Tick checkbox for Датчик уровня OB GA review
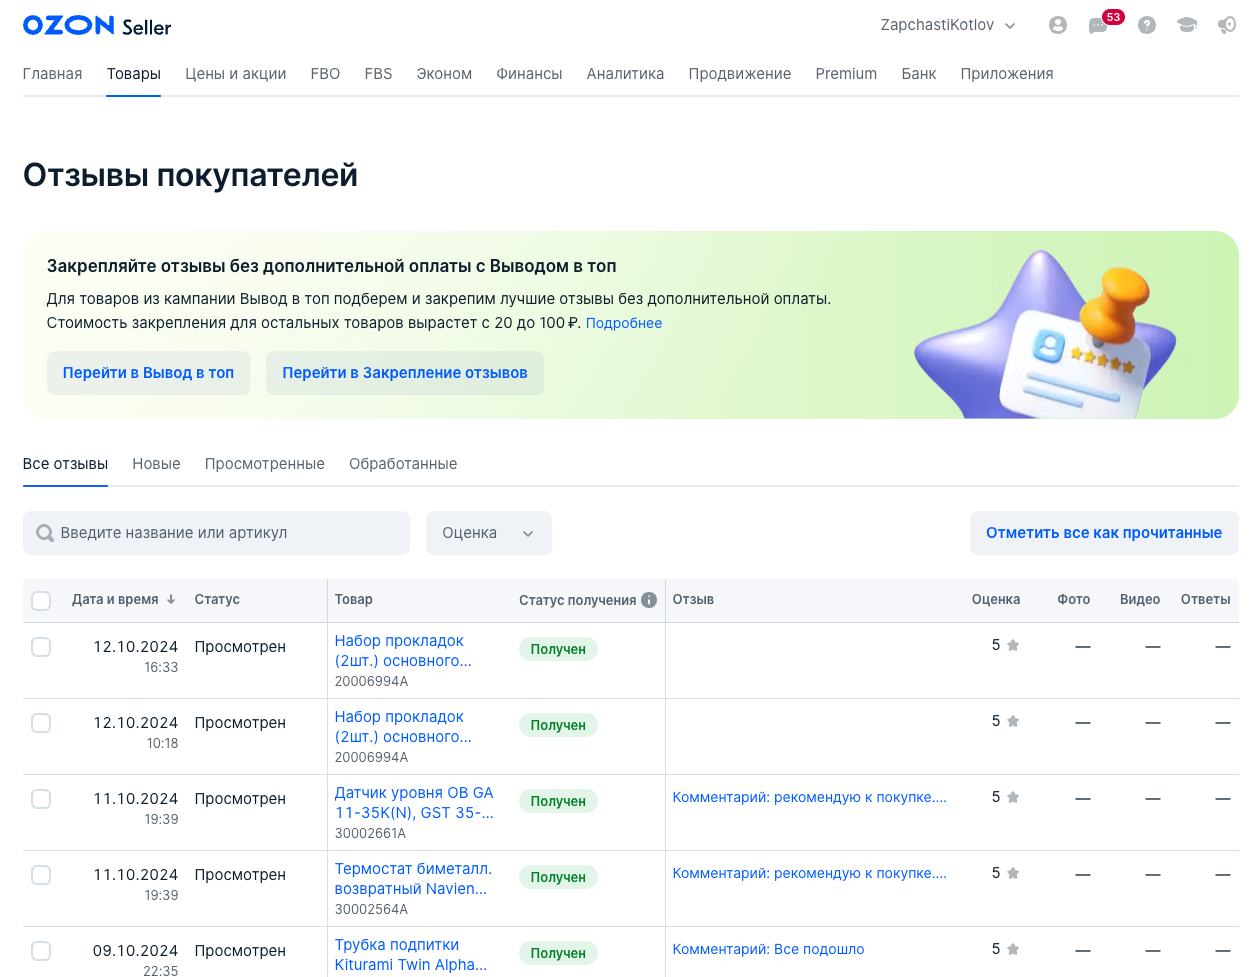The image size is (1258, 977). pyautogui.click(x=41, y=799)
